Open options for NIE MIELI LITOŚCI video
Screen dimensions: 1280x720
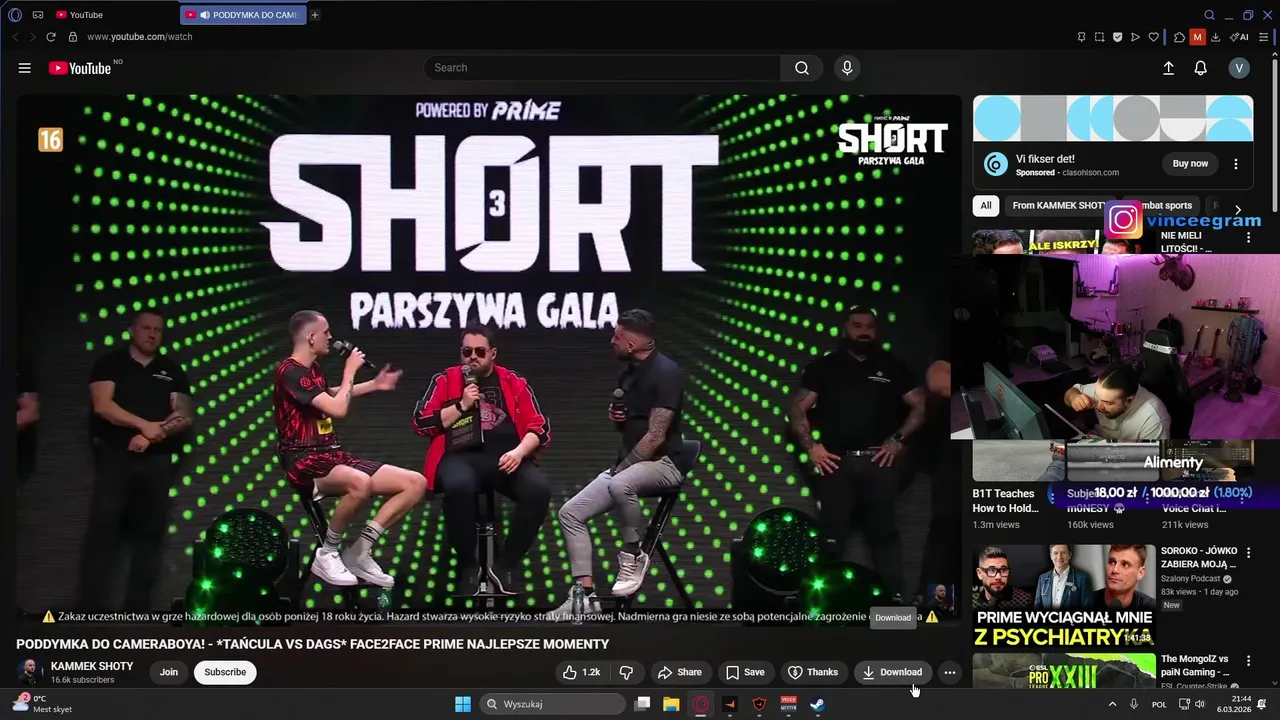click(1248, 238)
